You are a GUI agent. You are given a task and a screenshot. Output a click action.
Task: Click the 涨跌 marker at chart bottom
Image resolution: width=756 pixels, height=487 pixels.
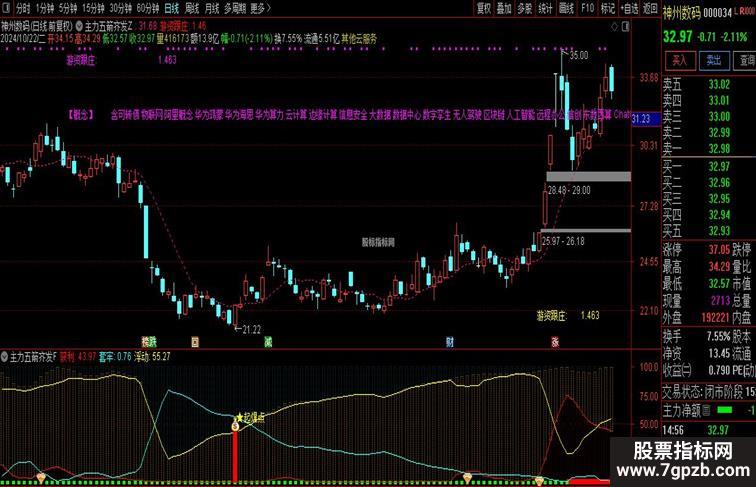pos(149,342)
